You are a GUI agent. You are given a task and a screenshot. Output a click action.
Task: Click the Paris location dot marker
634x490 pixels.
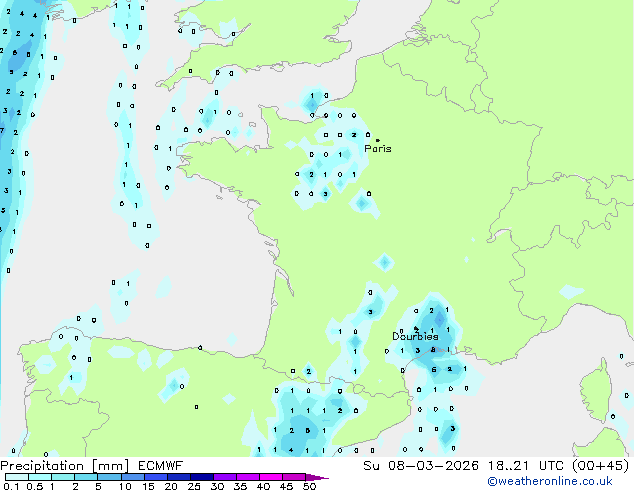click(x=378, y=140)
